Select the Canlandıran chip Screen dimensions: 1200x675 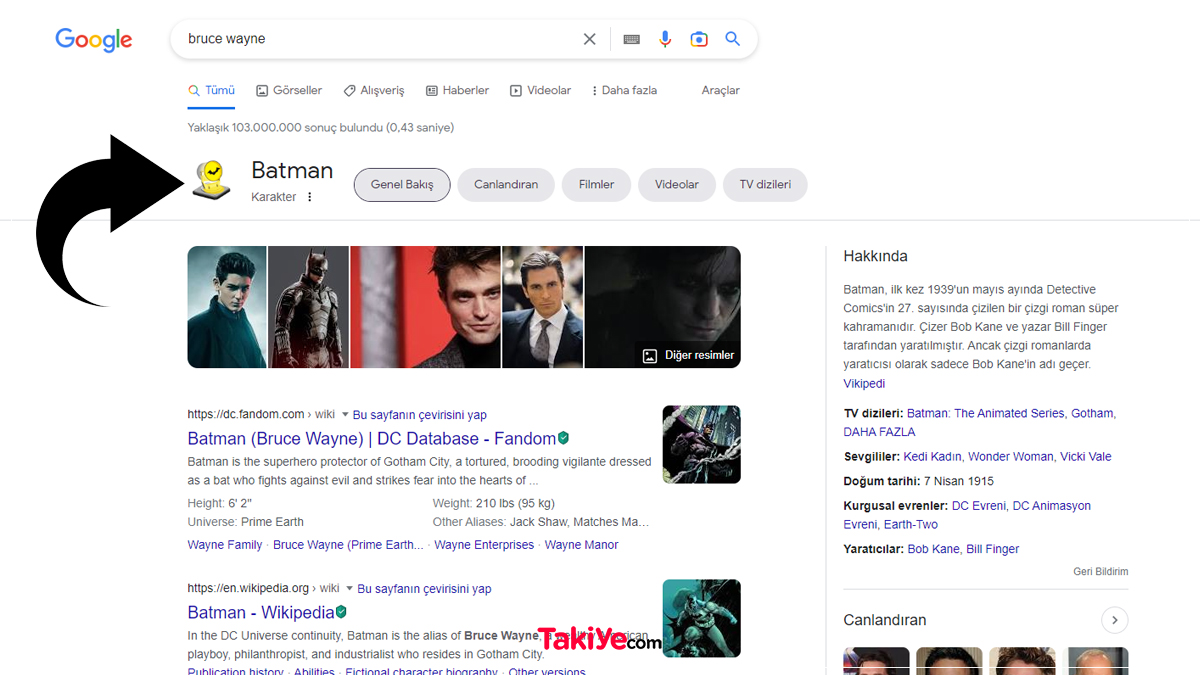(506, 185)
